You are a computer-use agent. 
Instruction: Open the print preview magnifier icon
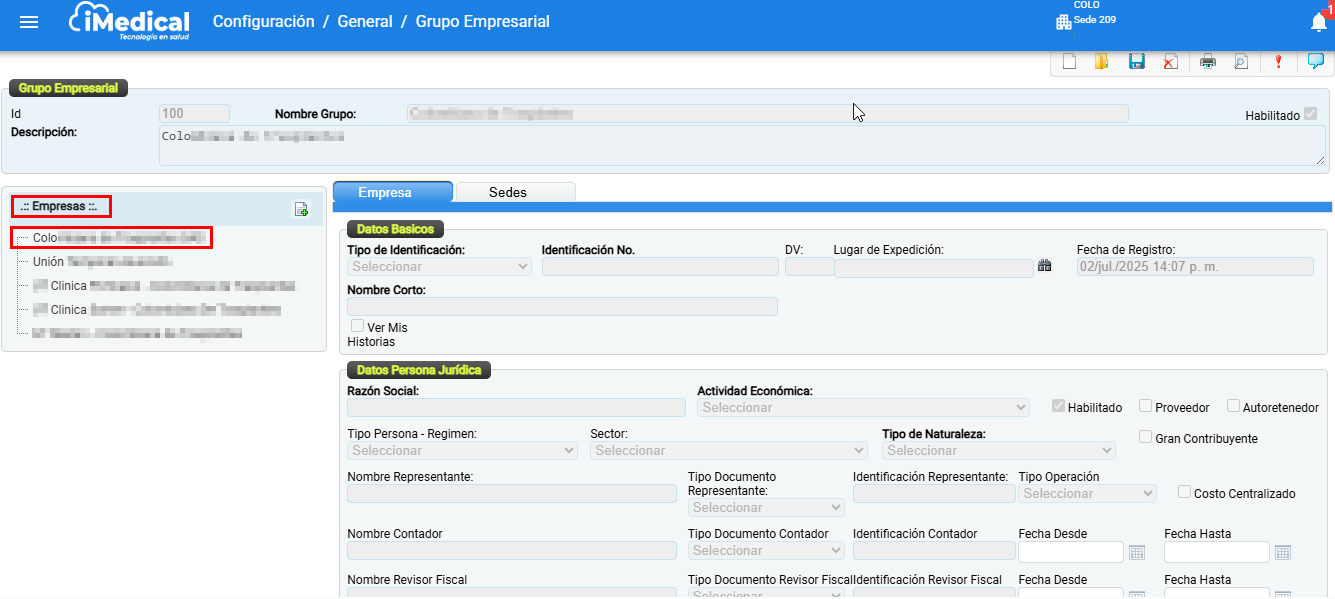(1240, 62)
